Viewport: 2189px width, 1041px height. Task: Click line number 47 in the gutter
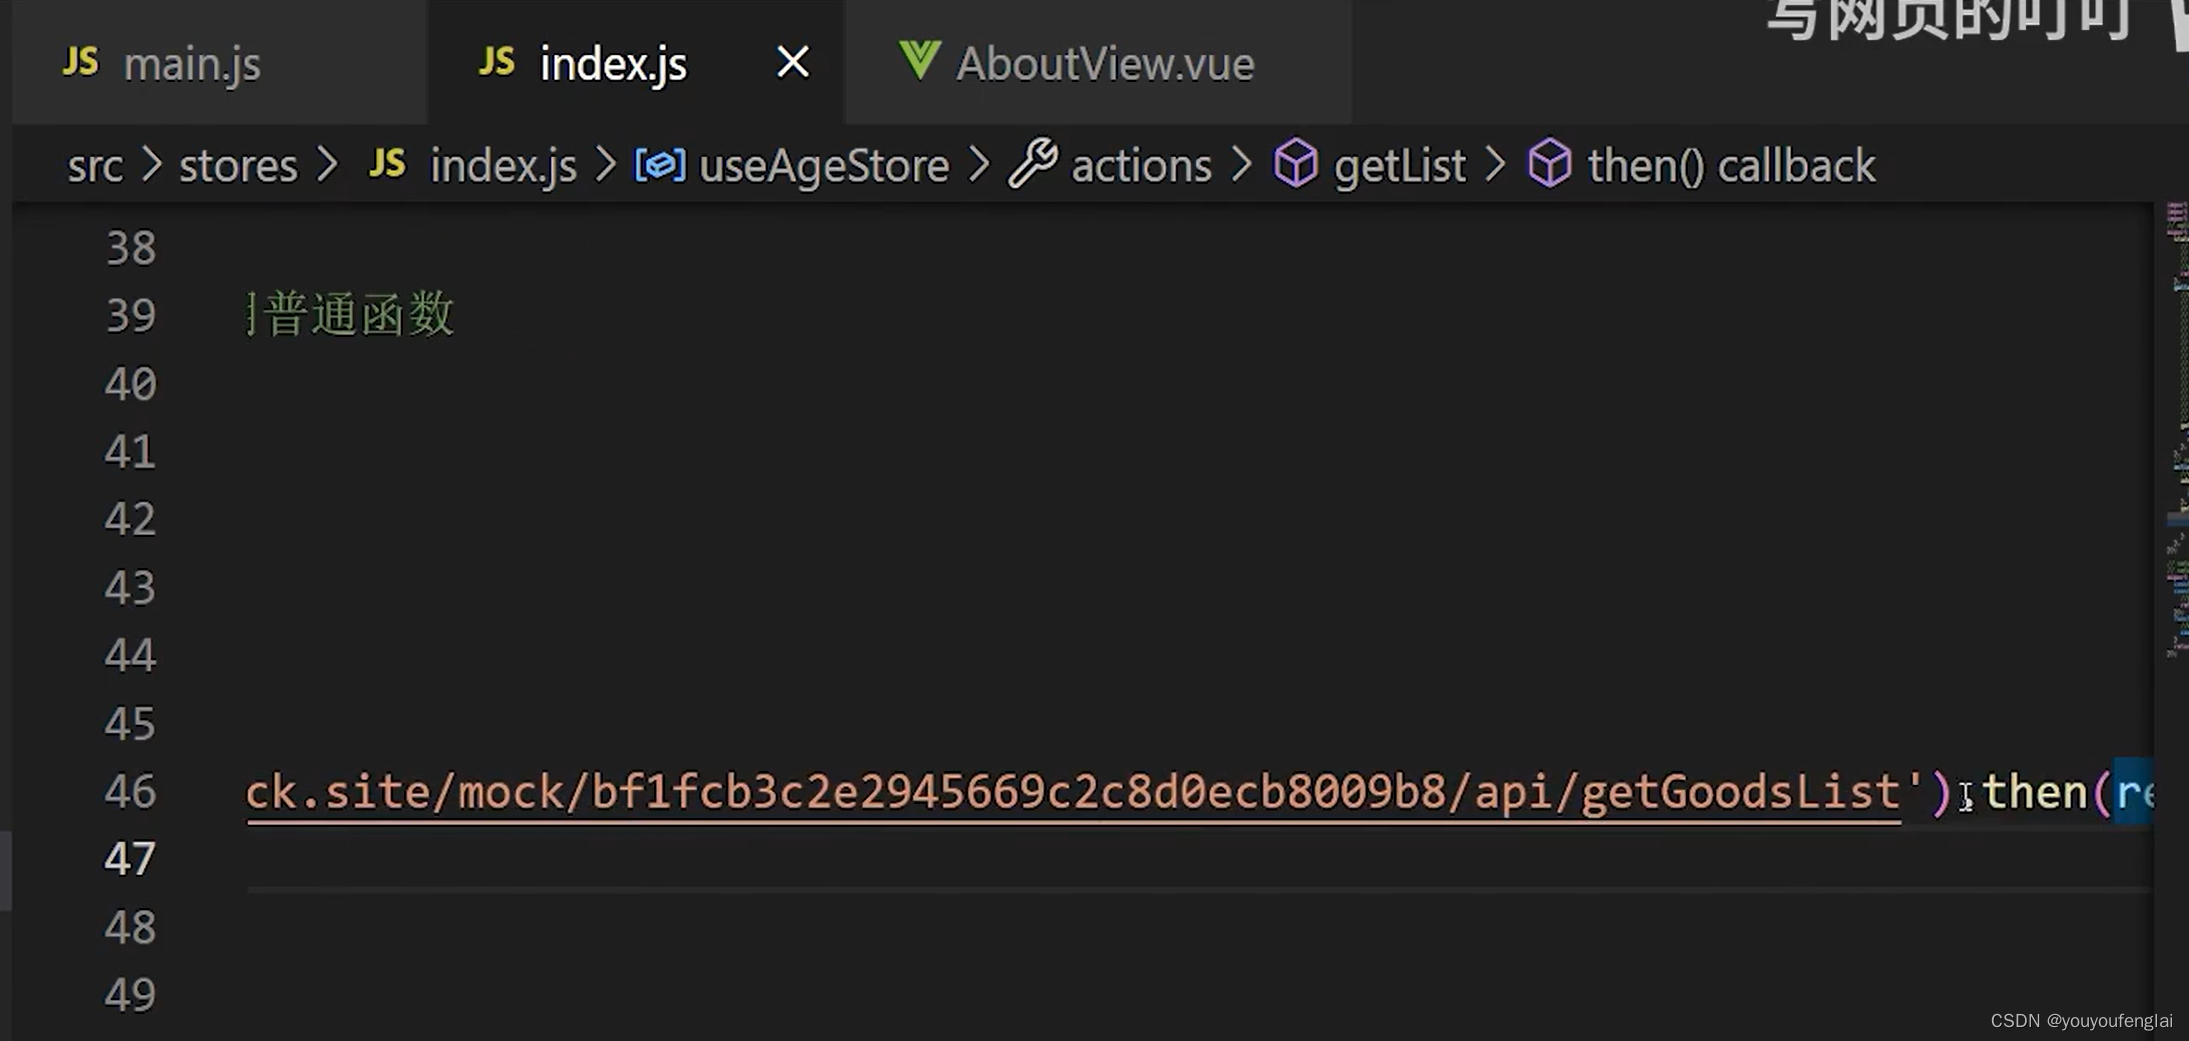click(130, 859)
